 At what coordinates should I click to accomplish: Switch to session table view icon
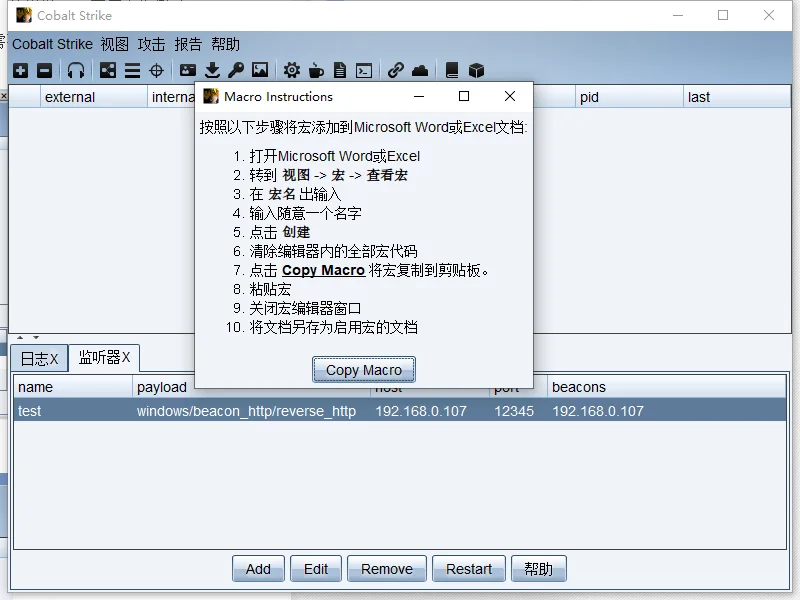132,70
